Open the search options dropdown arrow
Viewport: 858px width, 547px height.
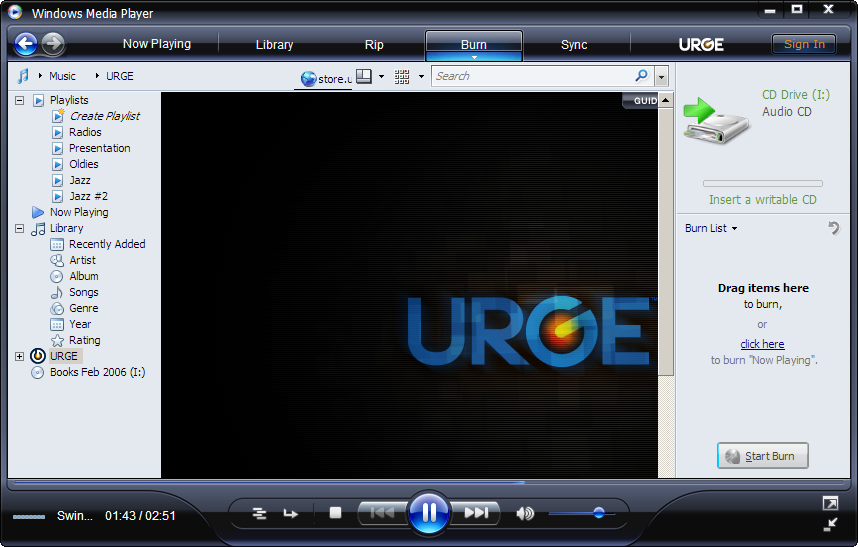[x=662, y=77]
